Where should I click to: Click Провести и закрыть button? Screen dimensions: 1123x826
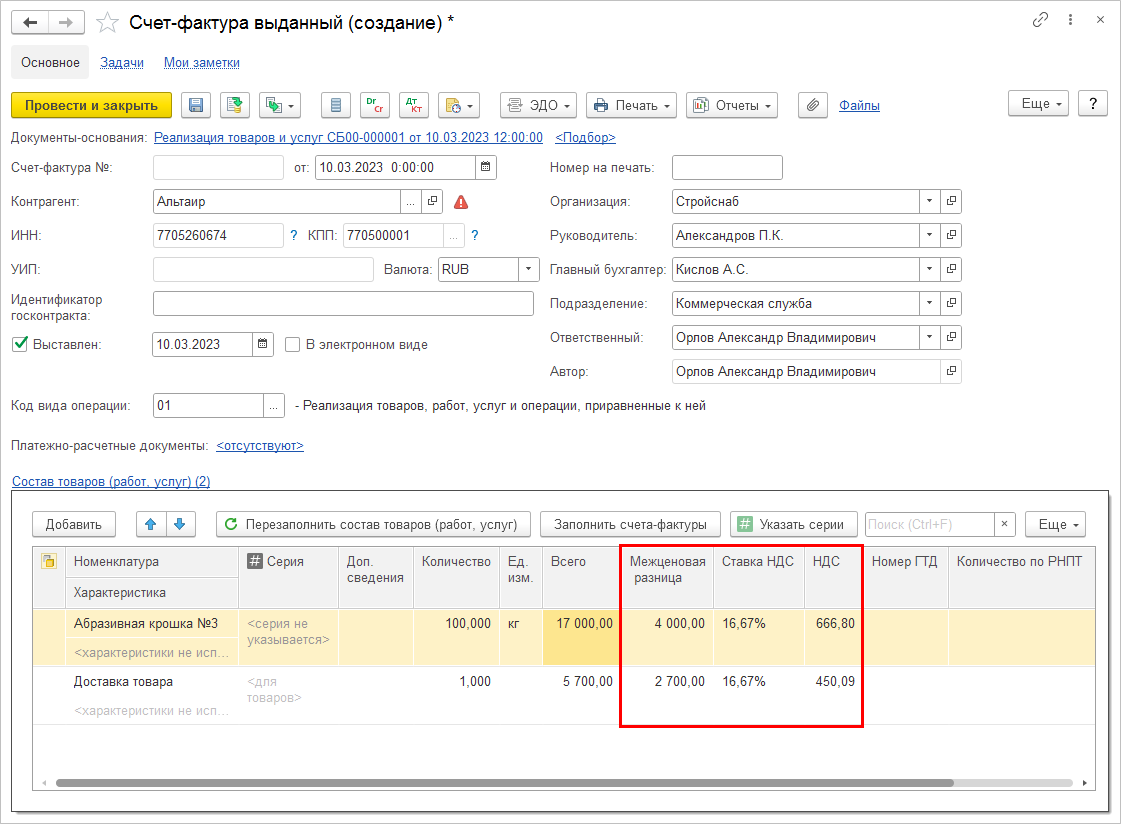pyautogui.click(x=91, y=105)
